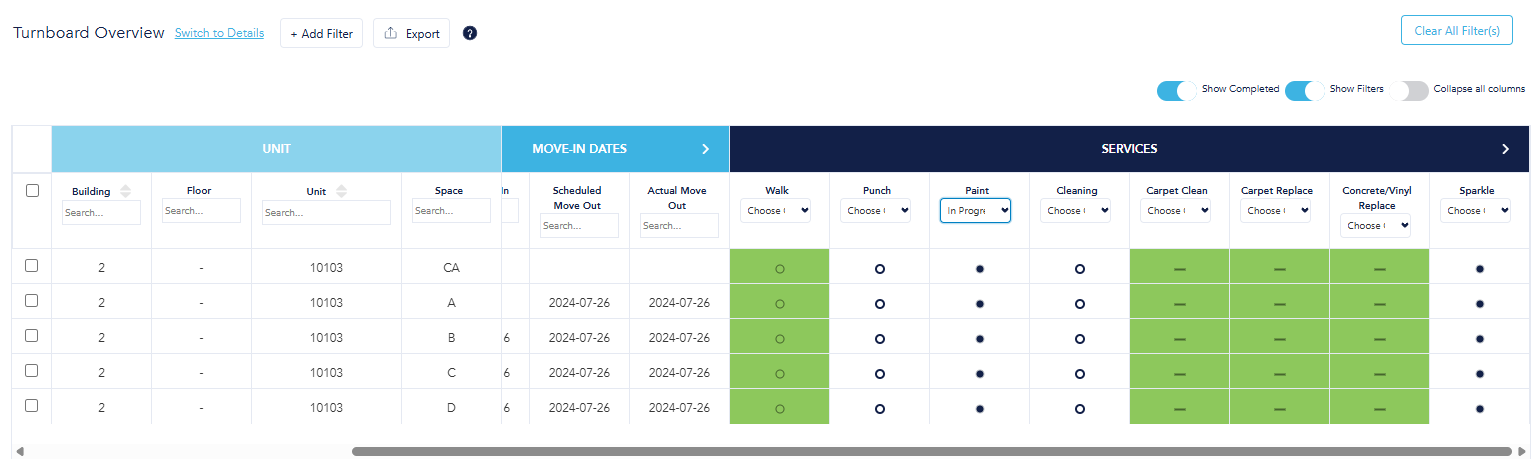Image resolution: width=1531 pixels, height=465 pixels.
Task: Check the row checkbox for space CA
Action: (x=32, y=266)
